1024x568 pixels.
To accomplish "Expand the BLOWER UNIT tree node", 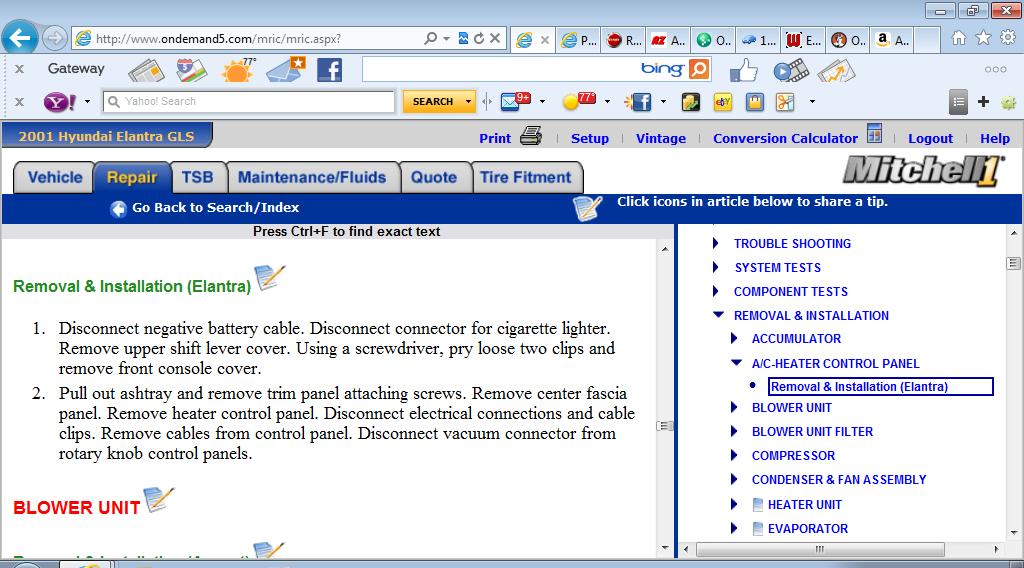I will (734, 407).
